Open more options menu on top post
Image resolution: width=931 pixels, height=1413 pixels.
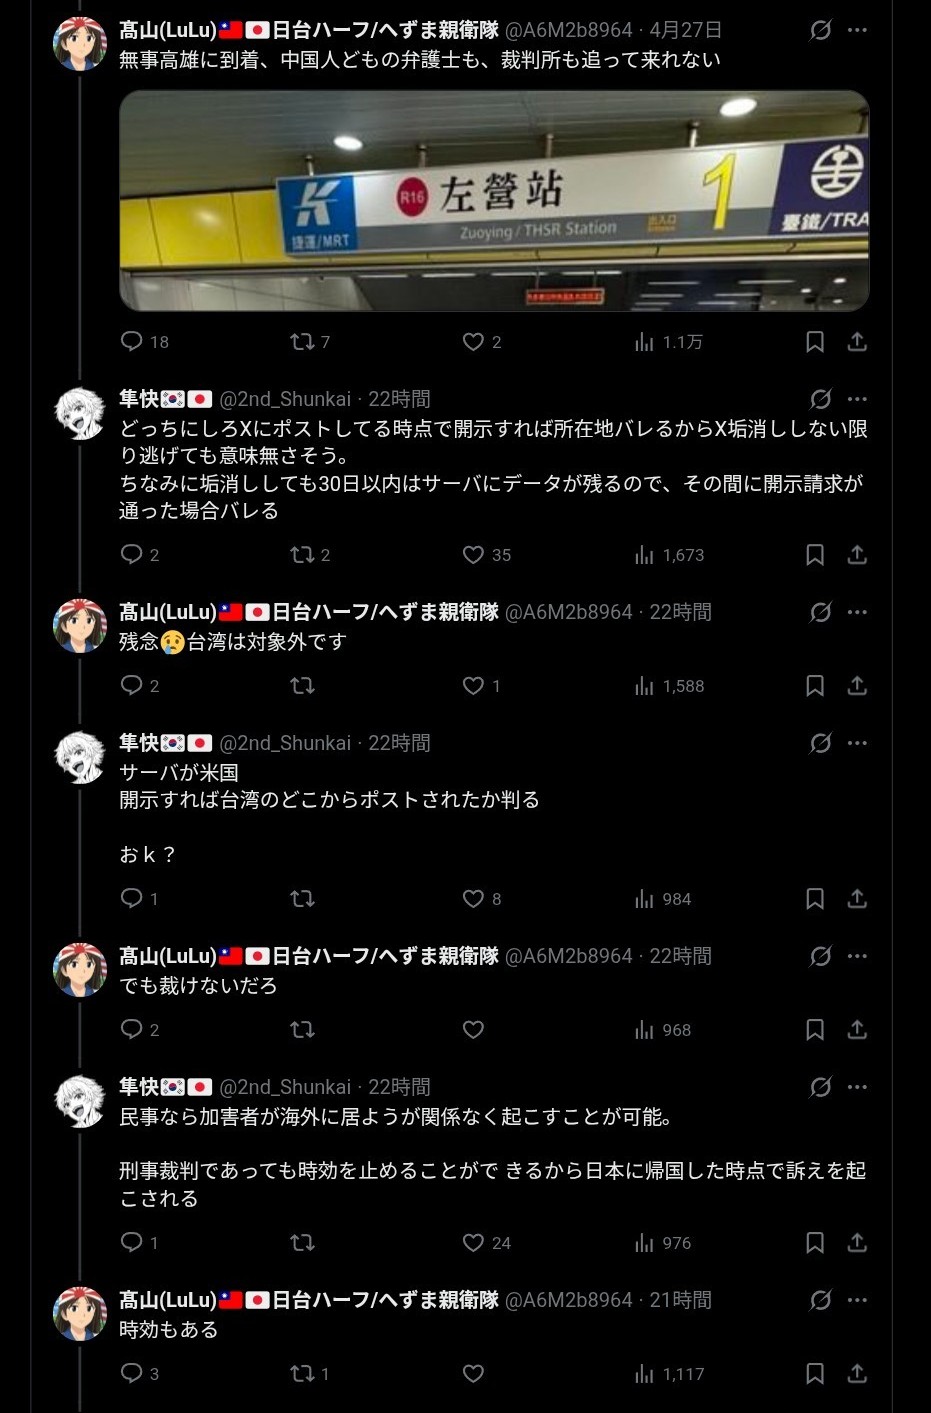(x=857, y=30)
